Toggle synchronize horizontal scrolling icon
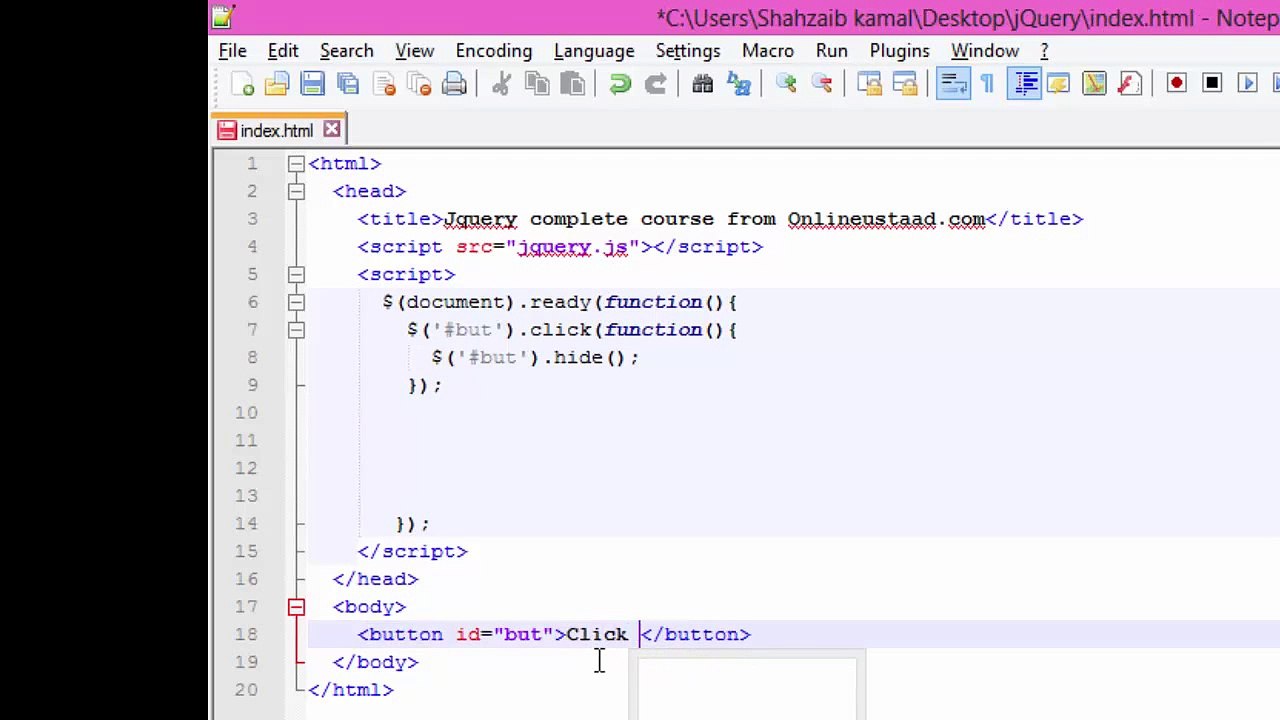This screenshot has height=720, width=1280. (905, 85)
